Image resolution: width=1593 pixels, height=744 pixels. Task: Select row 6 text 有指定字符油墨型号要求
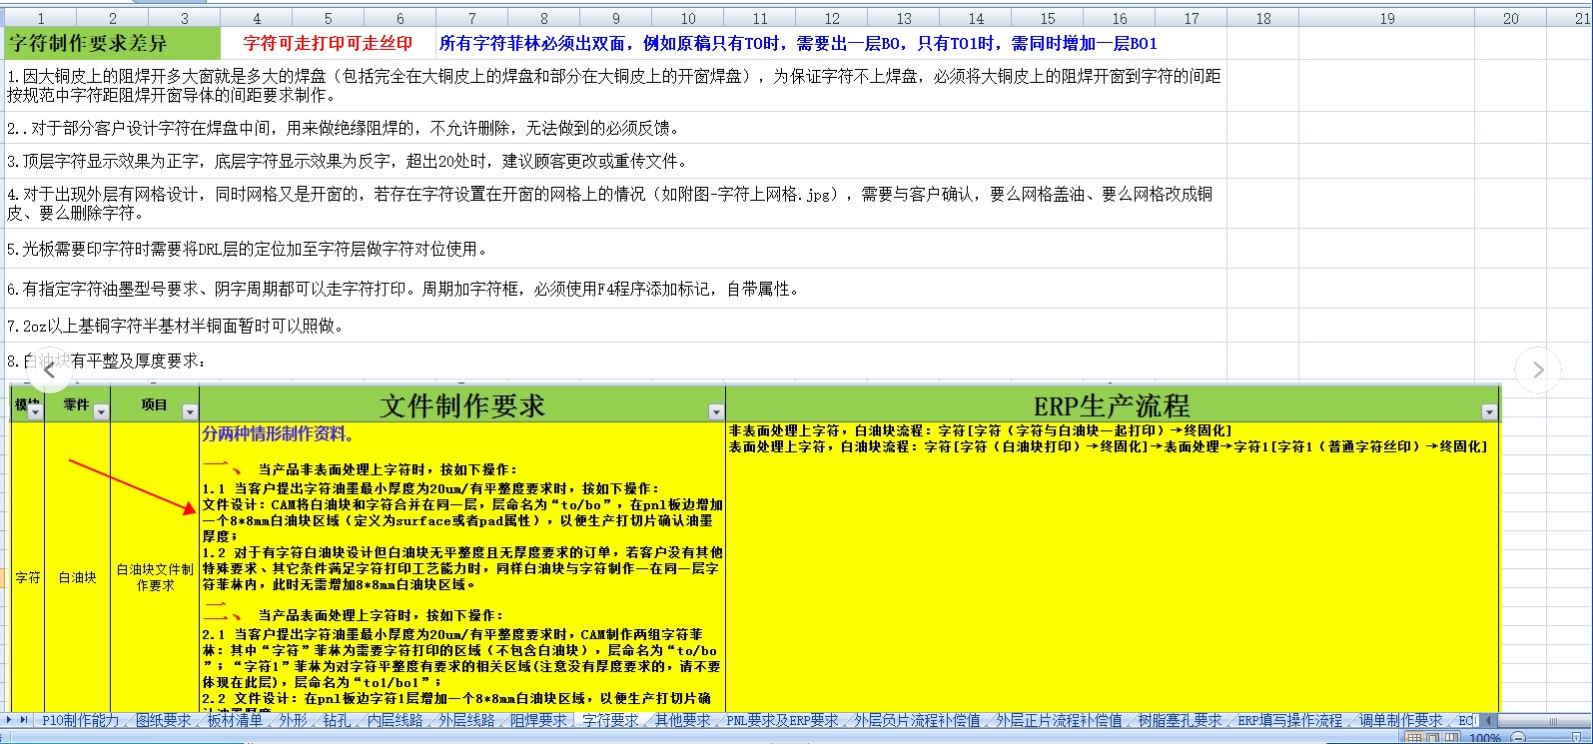[403, 289]
